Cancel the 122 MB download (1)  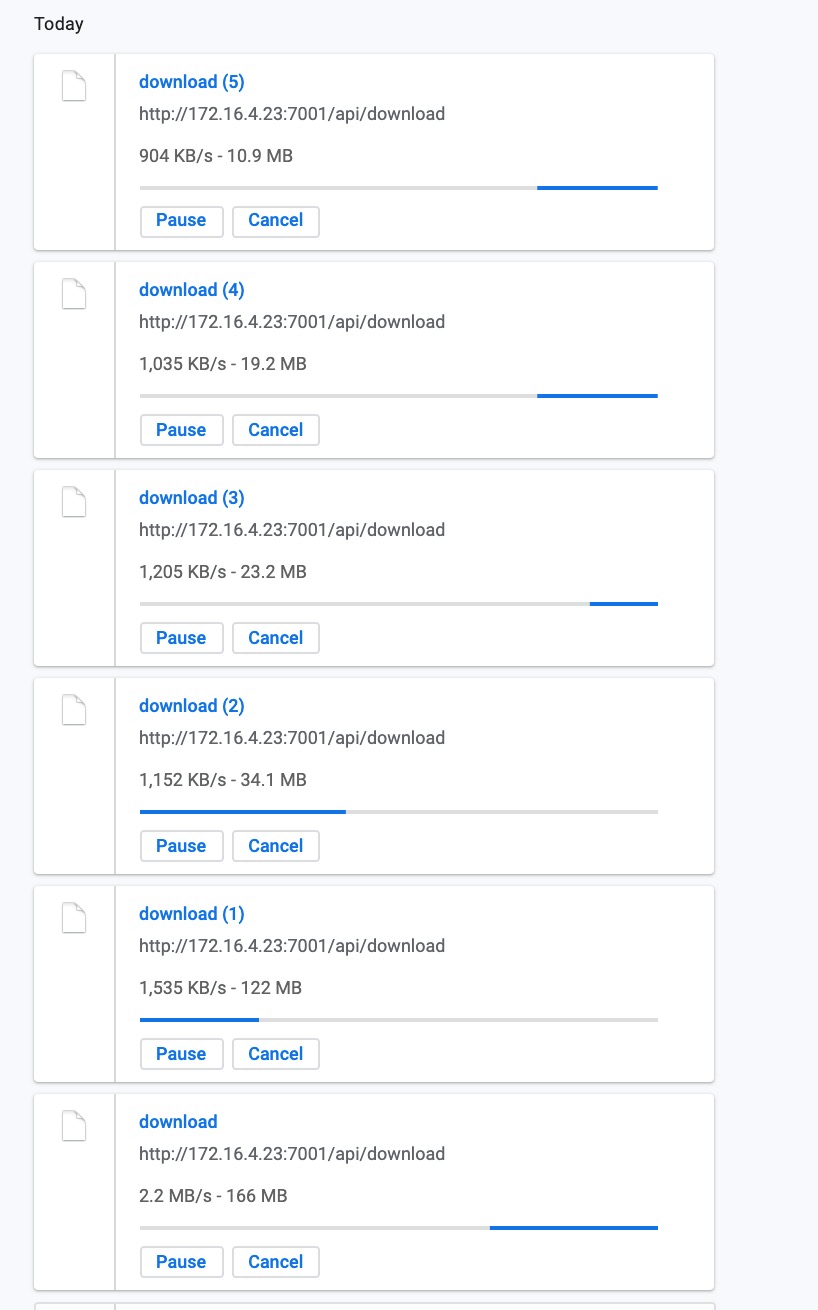[x=275, y=1054]
